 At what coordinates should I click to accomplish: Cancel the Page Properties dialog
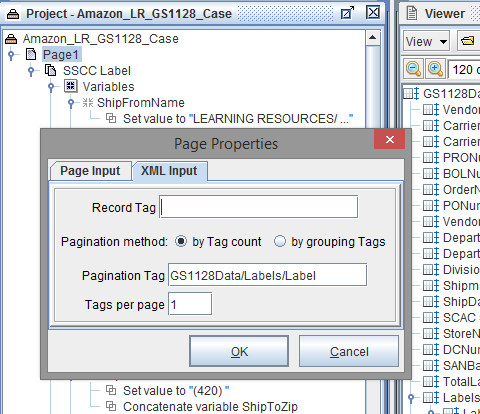tap(349, 351)
